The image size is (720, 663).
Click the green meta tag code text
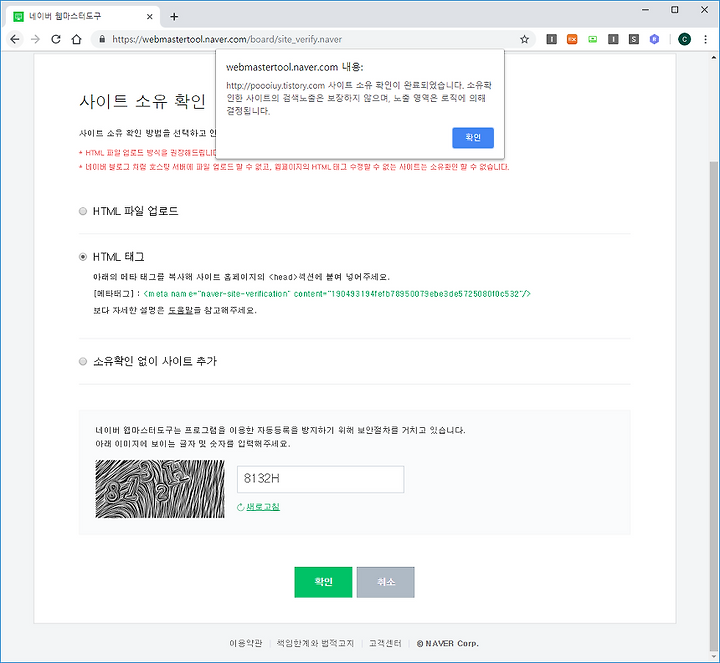click(337, 294)
